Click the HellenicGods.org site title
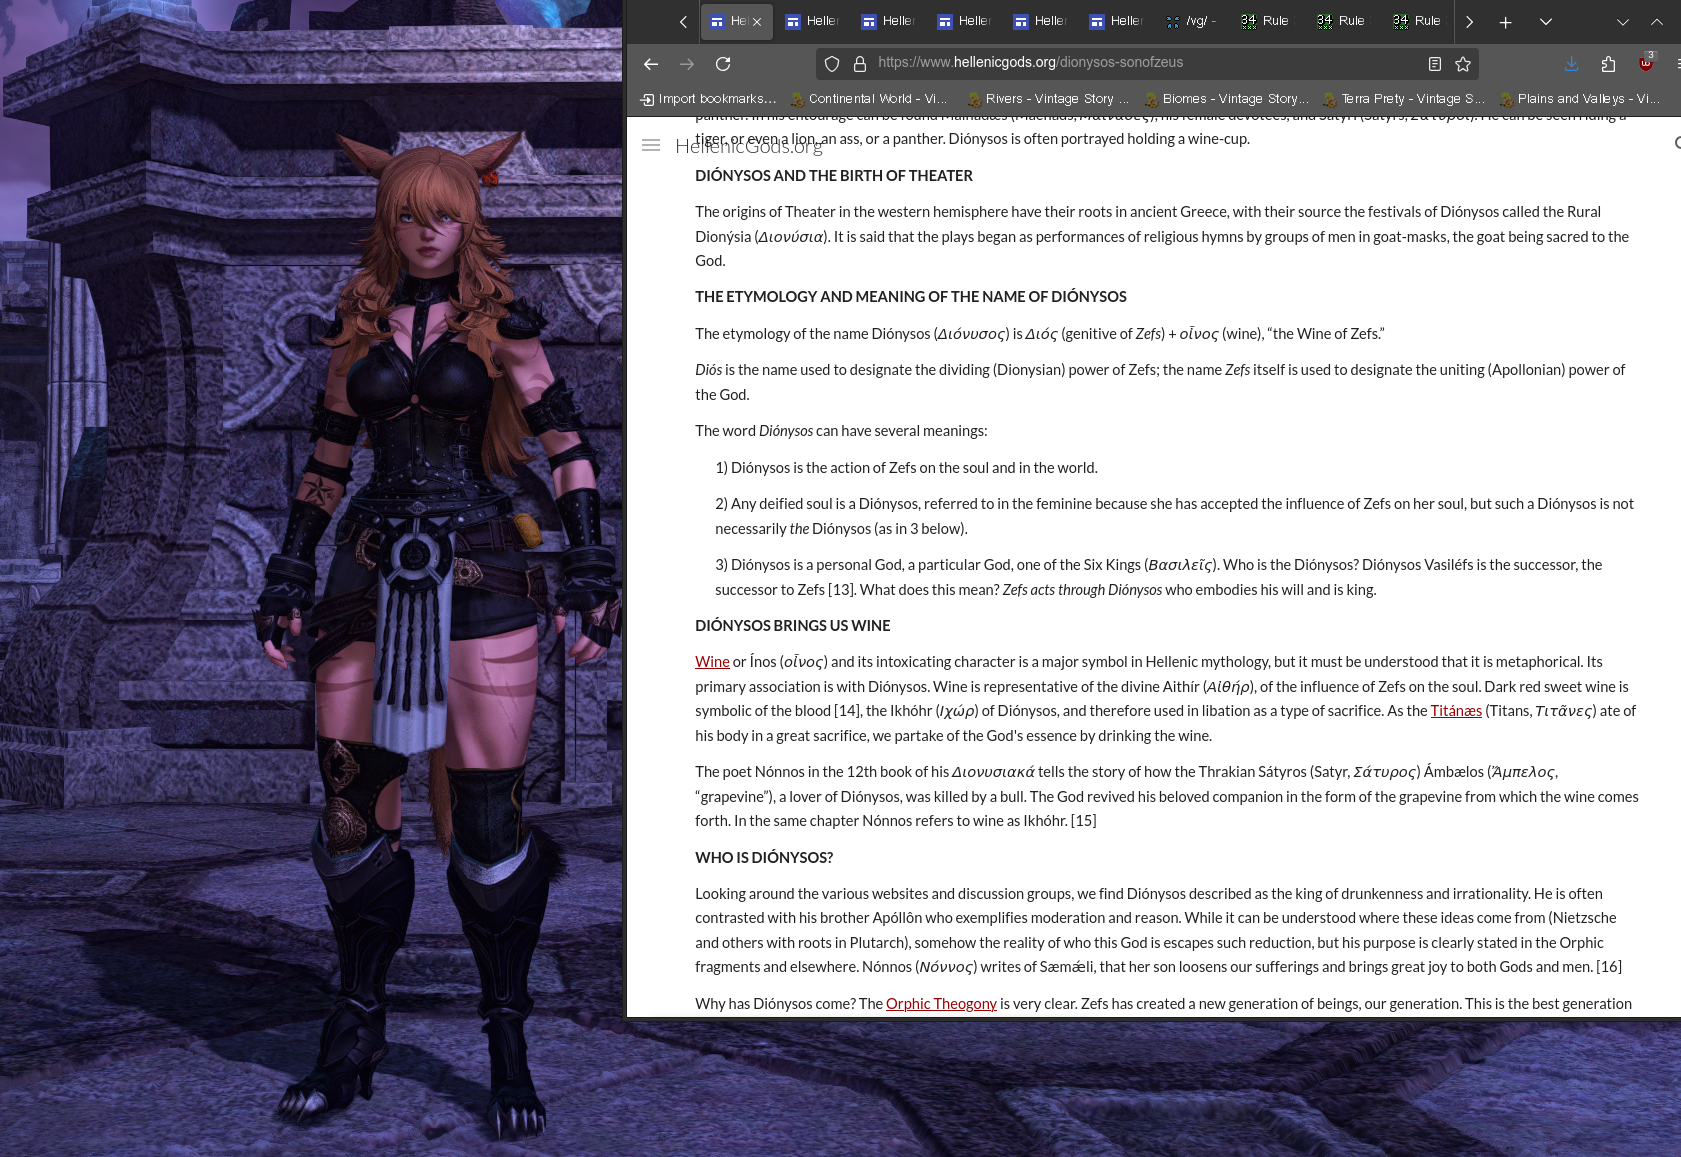This screenshot has width=1681, height=1157. click(x=749, y=146)
